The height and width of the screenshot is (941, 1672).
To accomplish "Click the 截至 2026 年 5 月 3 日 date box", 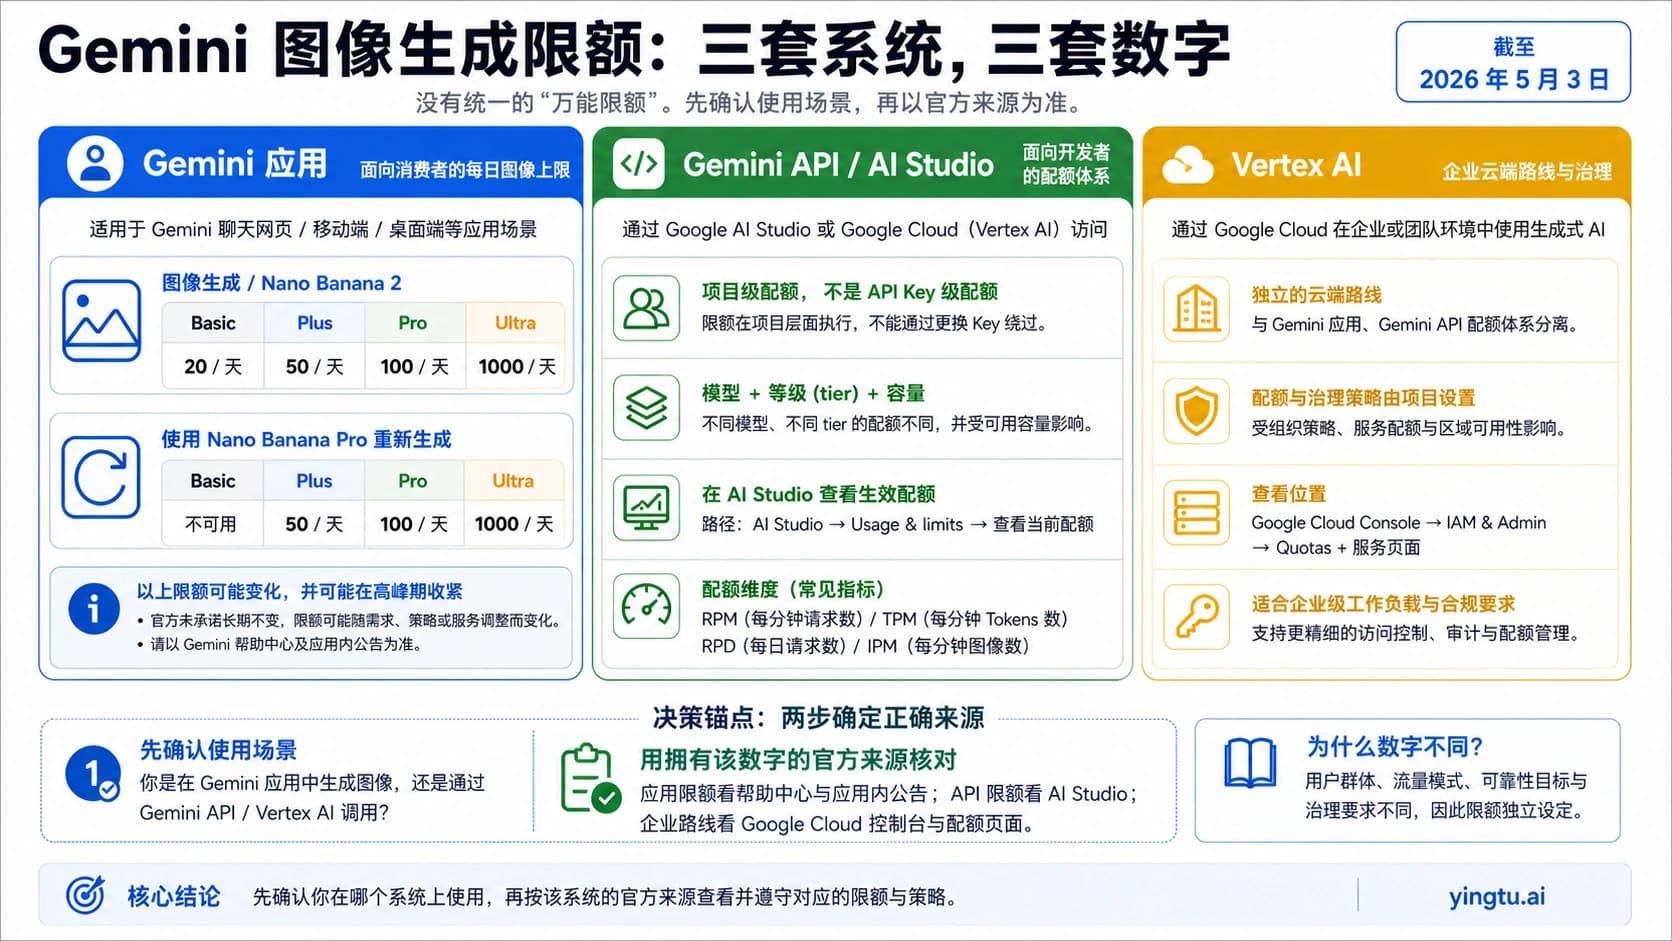I will coord(1513,63).
